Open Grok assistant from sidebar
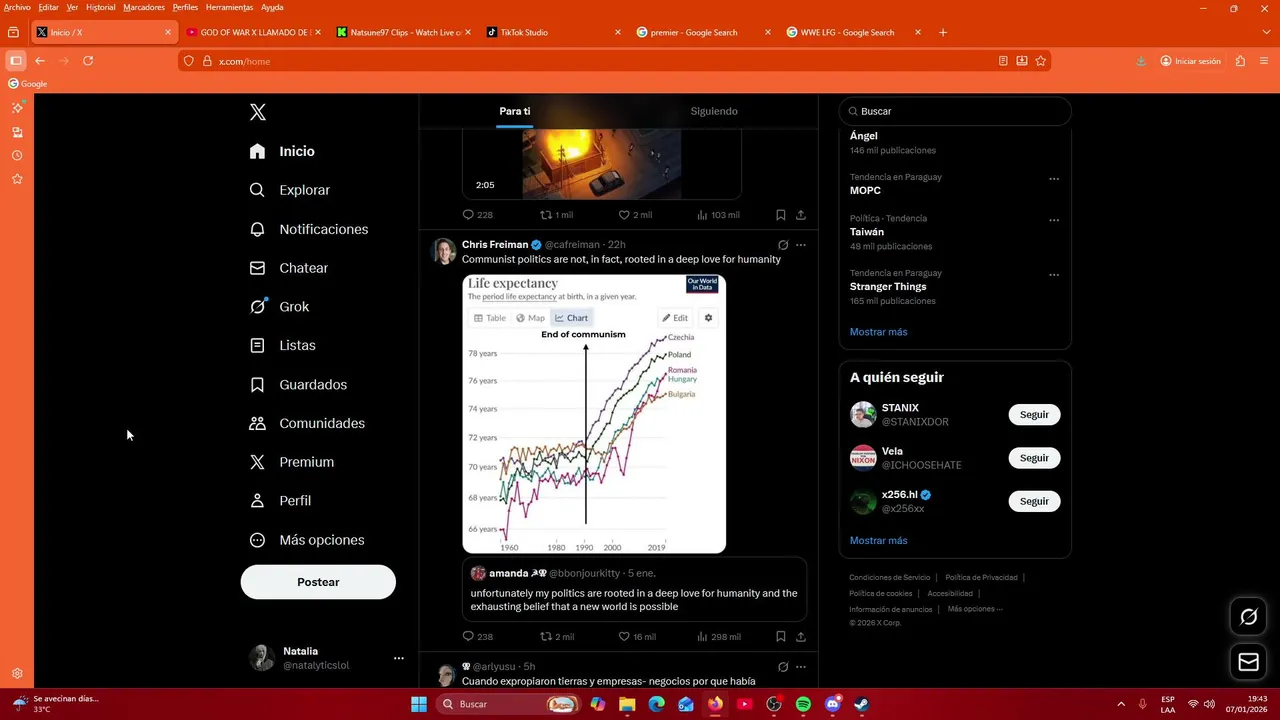Screen dimensions: 1280x720 pos(280,307)
